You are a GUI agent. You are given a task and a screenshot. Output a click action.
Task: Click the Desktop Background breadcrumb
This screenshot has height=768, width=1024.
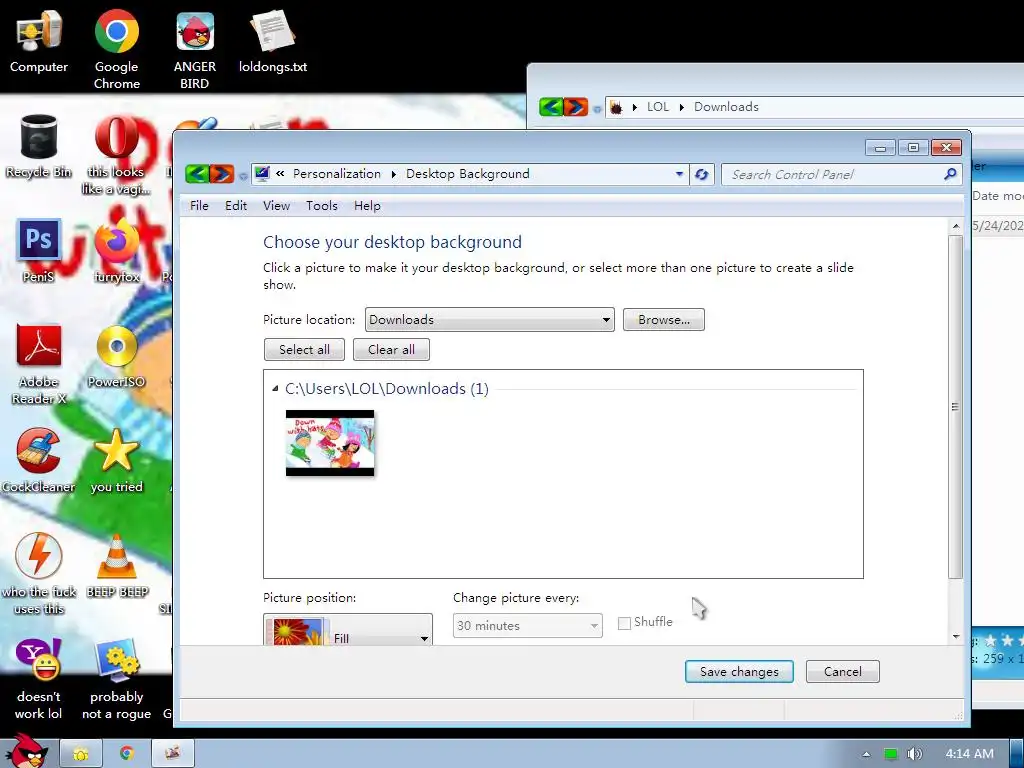pyautogui.click(x=468, y=174)
